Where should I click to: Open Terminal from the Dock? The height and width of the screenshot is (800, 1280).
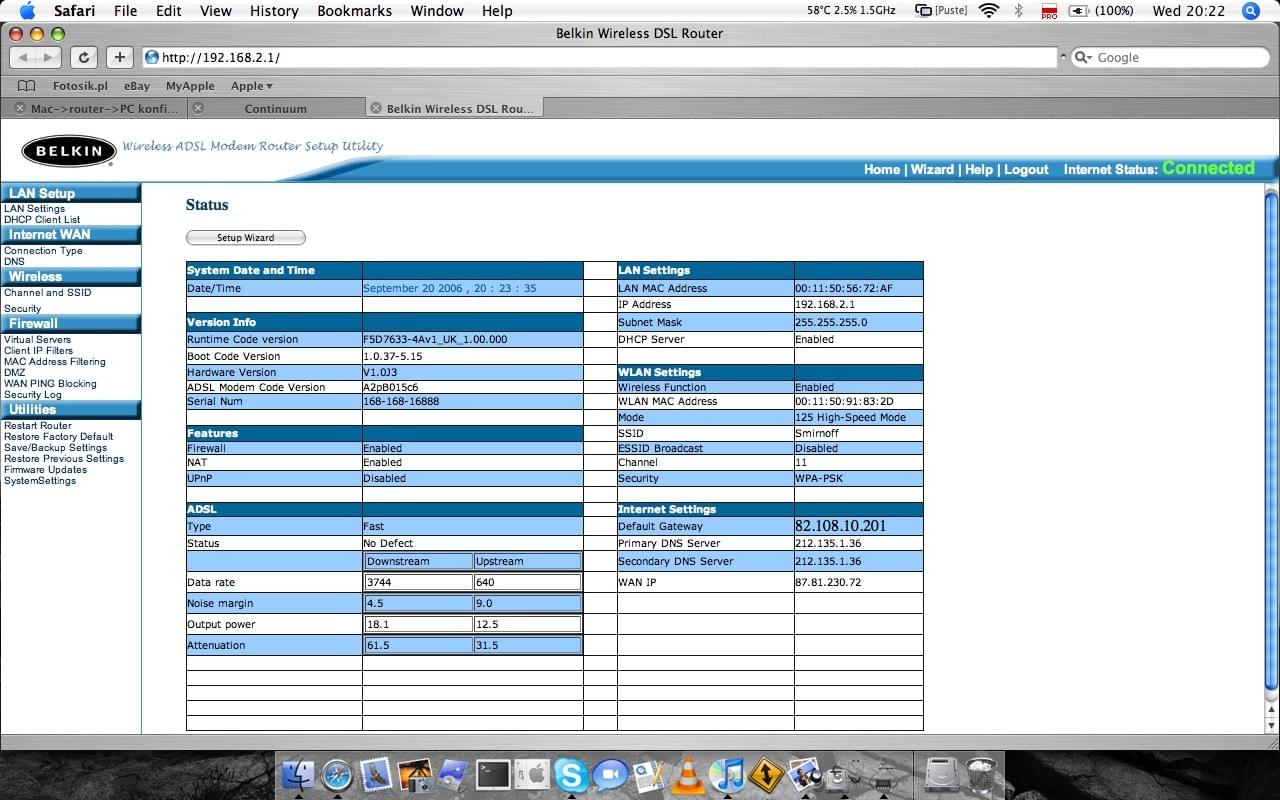tap(493, 774)
